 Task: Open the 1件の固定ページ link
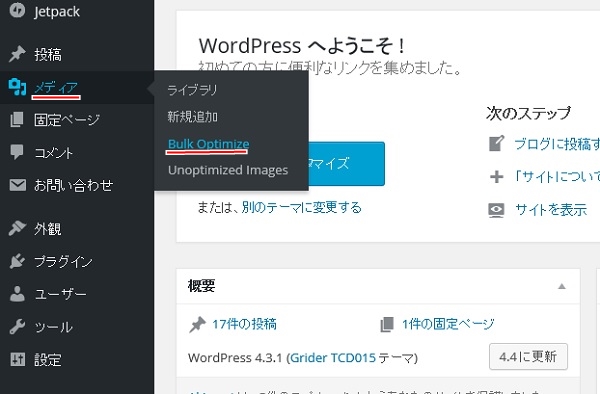coord(448,324)
